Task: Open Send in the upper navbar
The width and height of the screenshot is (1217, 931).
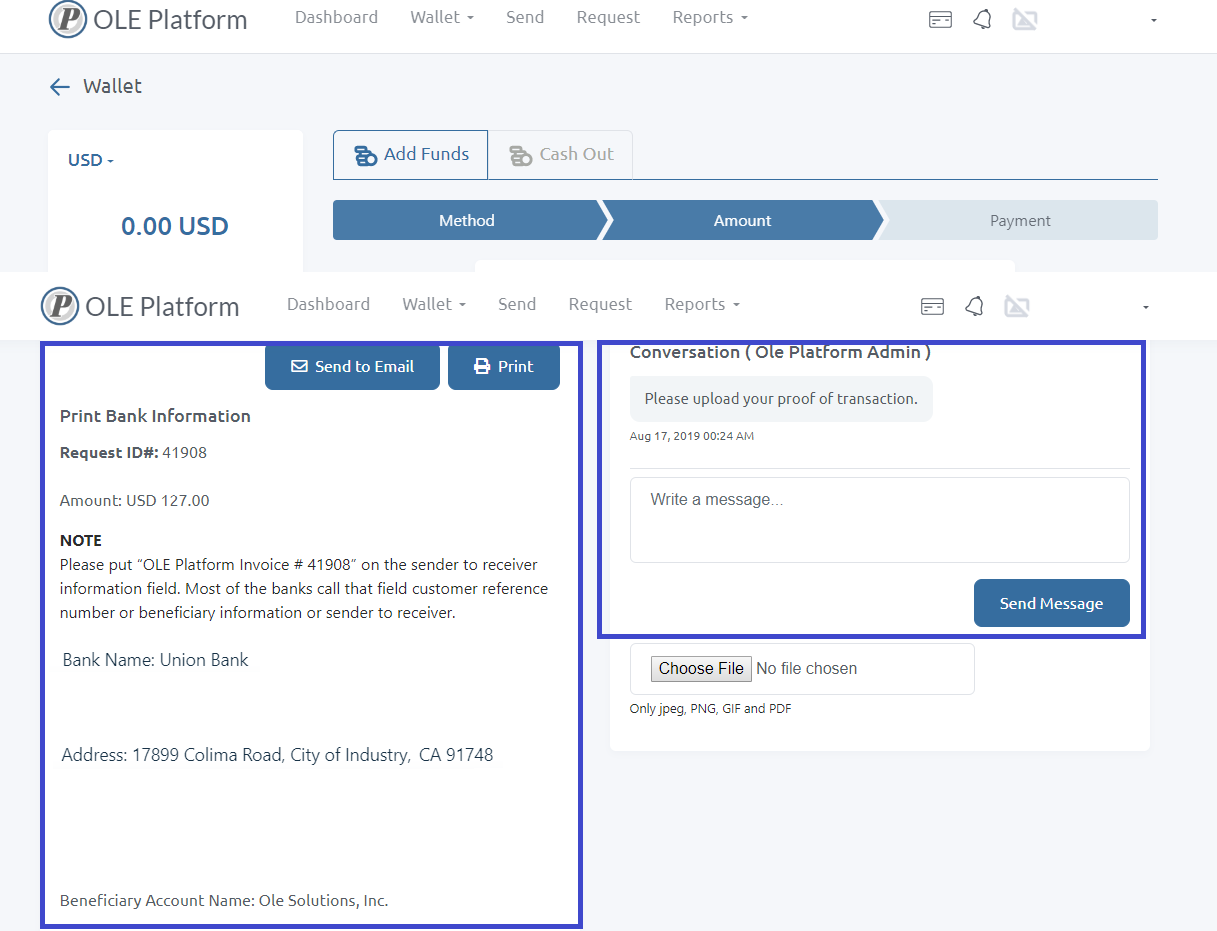Action: pos(525,17)
